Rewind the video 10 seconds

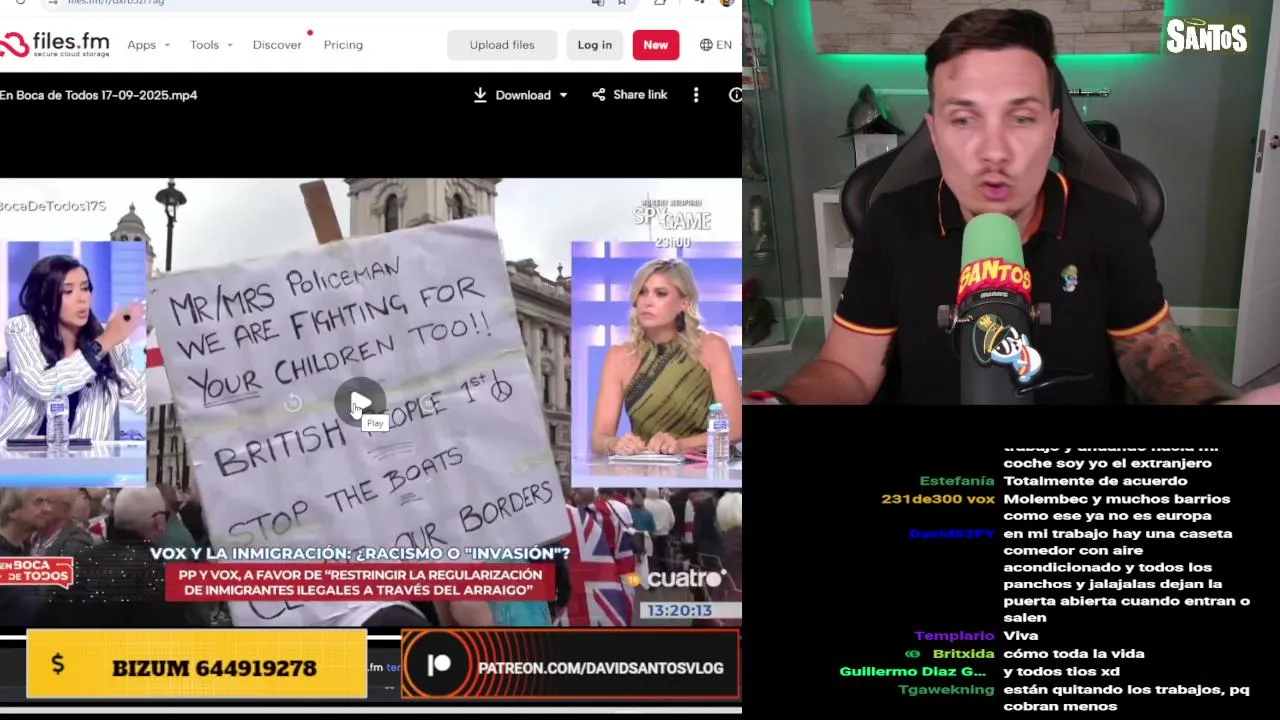pyautogui.click(x=292, y=403)
